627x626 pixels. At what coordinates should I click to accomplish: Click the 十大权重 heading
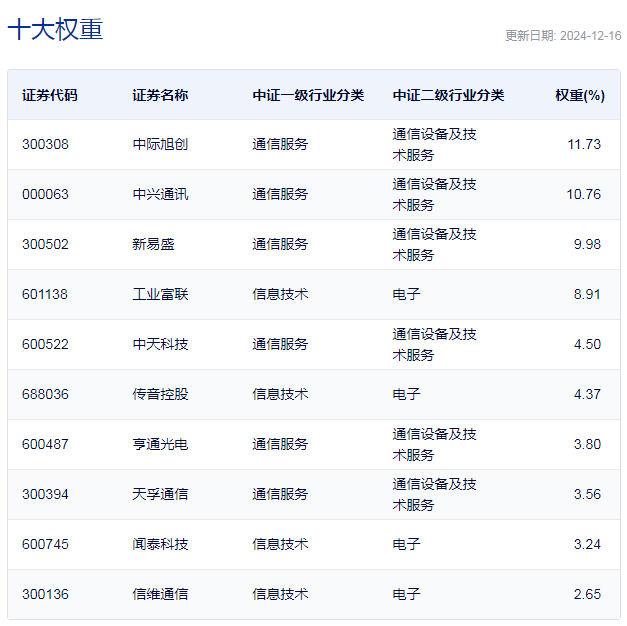click(56, 29)
